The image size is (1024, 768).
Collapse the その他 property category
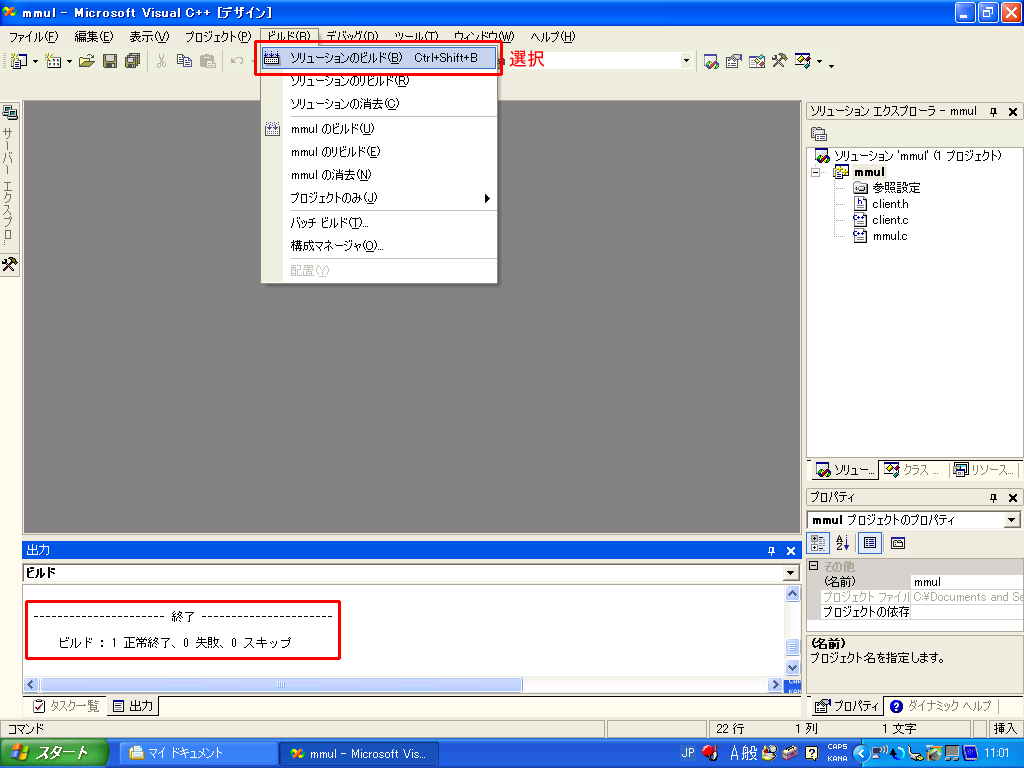pyautogui.click(x=814, y=566)
